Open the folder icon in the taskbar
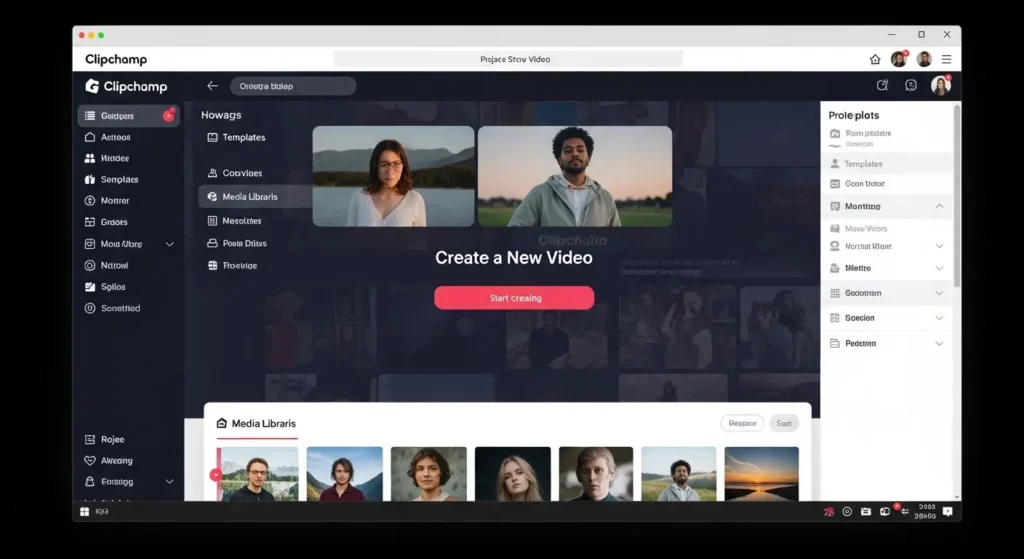This screenshot has height=559, width=1024. click(x=865, y=511)
